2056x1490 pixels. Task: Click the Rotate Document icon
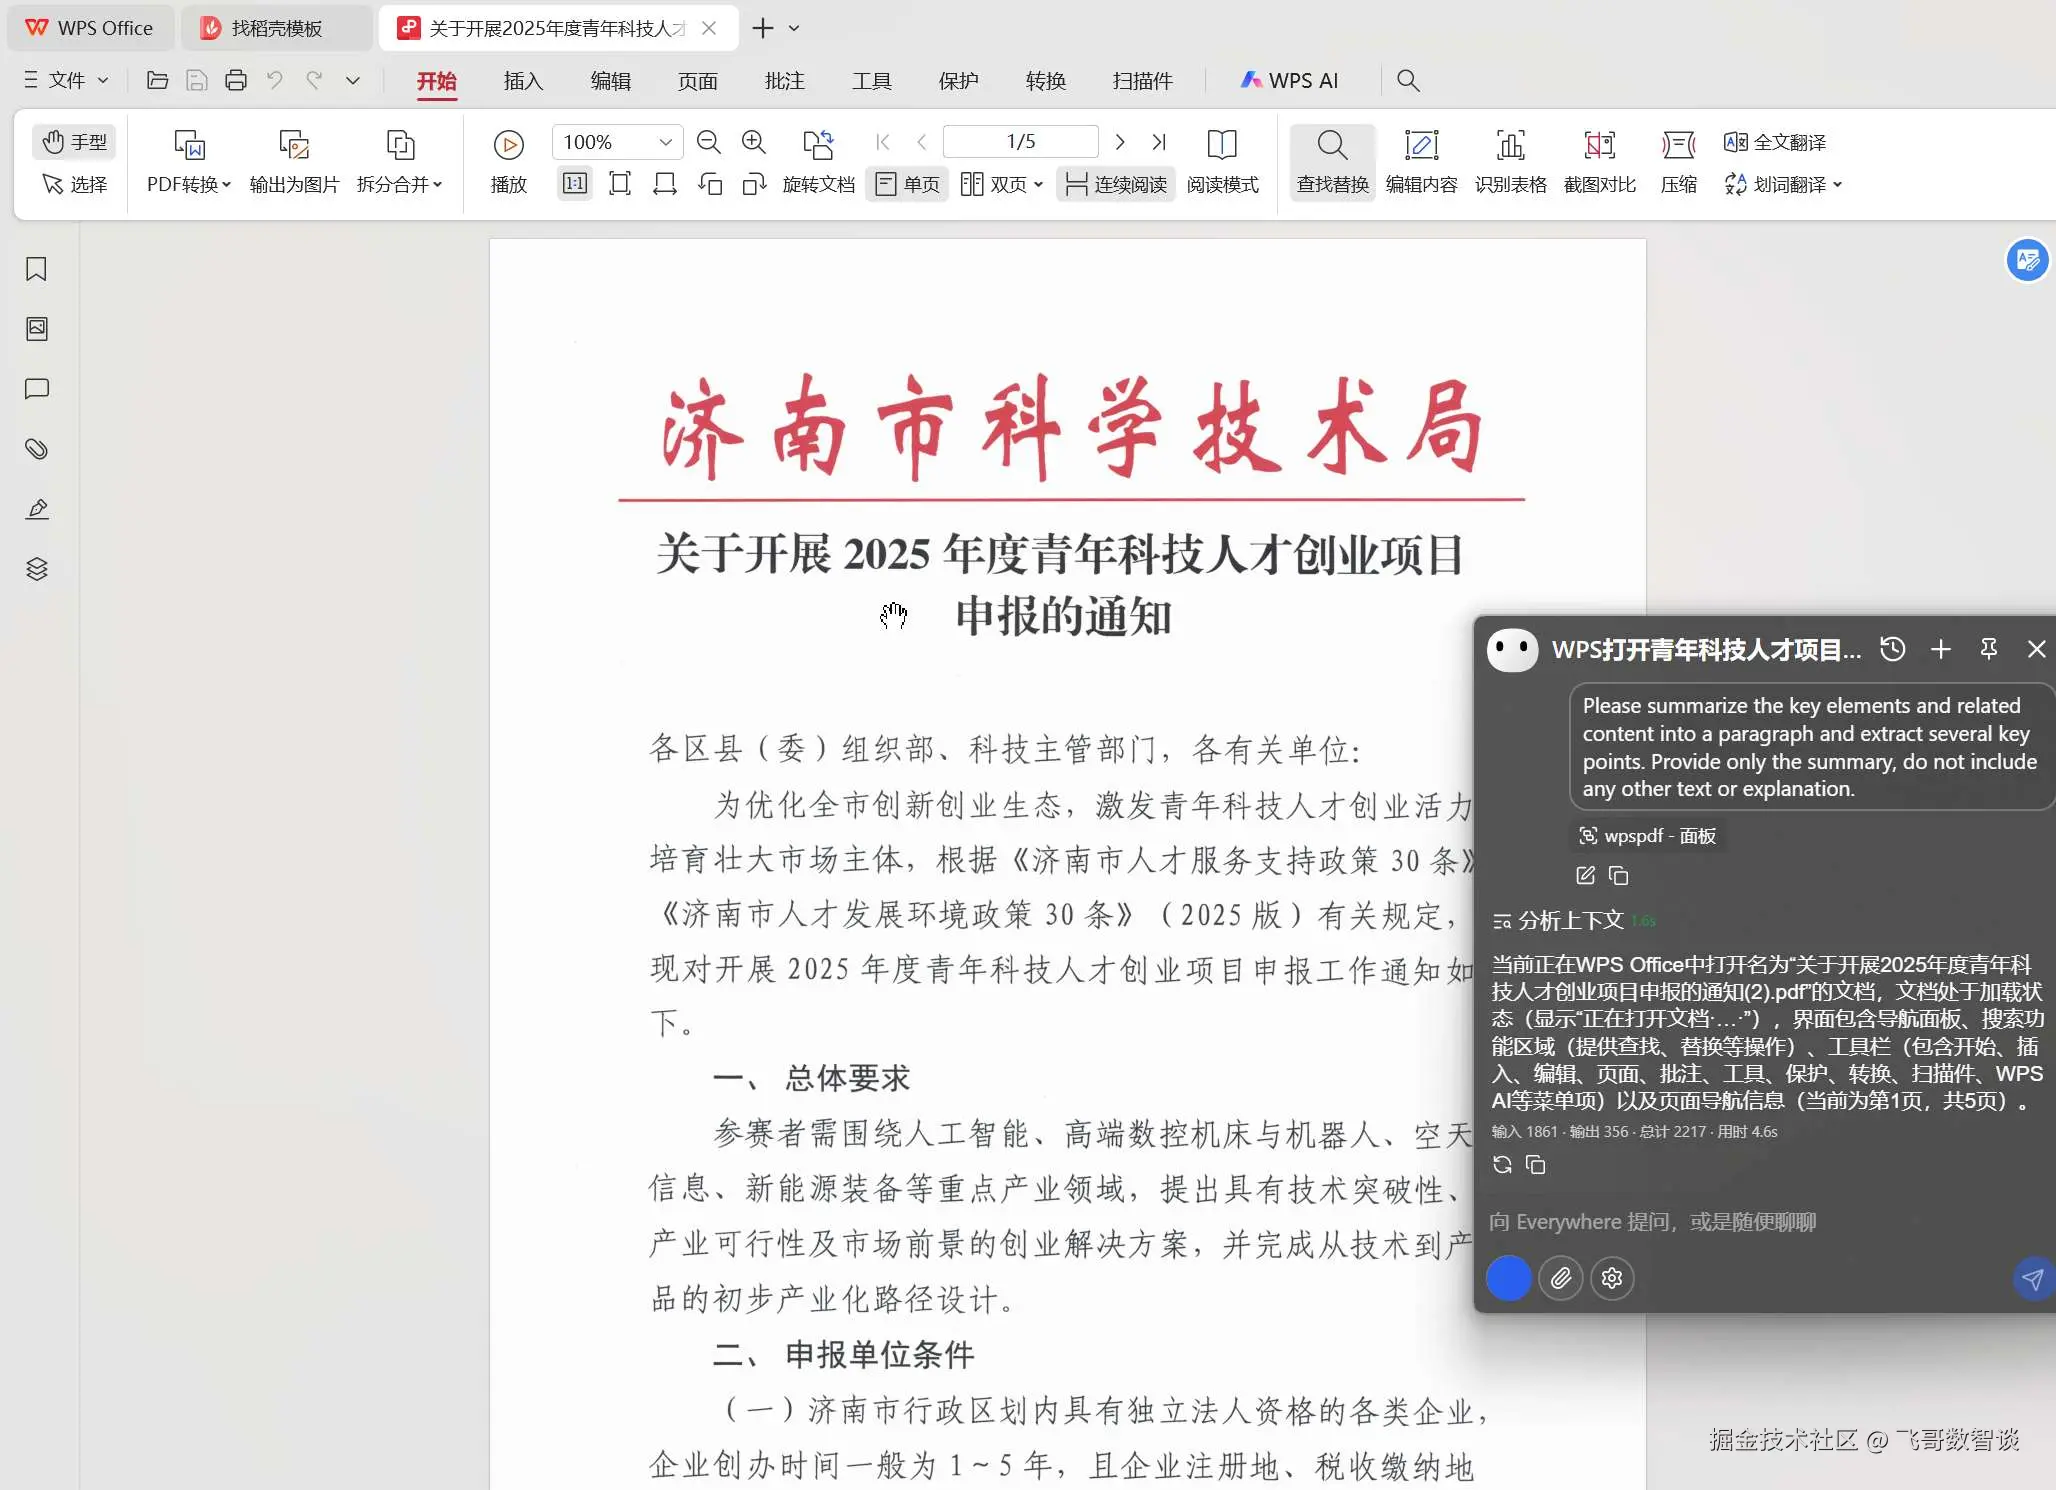coord(818,145)
